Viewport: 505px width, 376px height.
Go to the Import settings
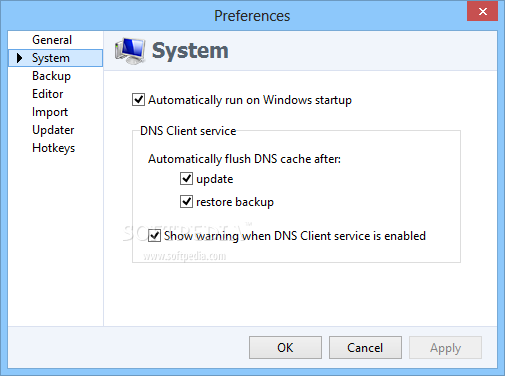pos(50,112)
